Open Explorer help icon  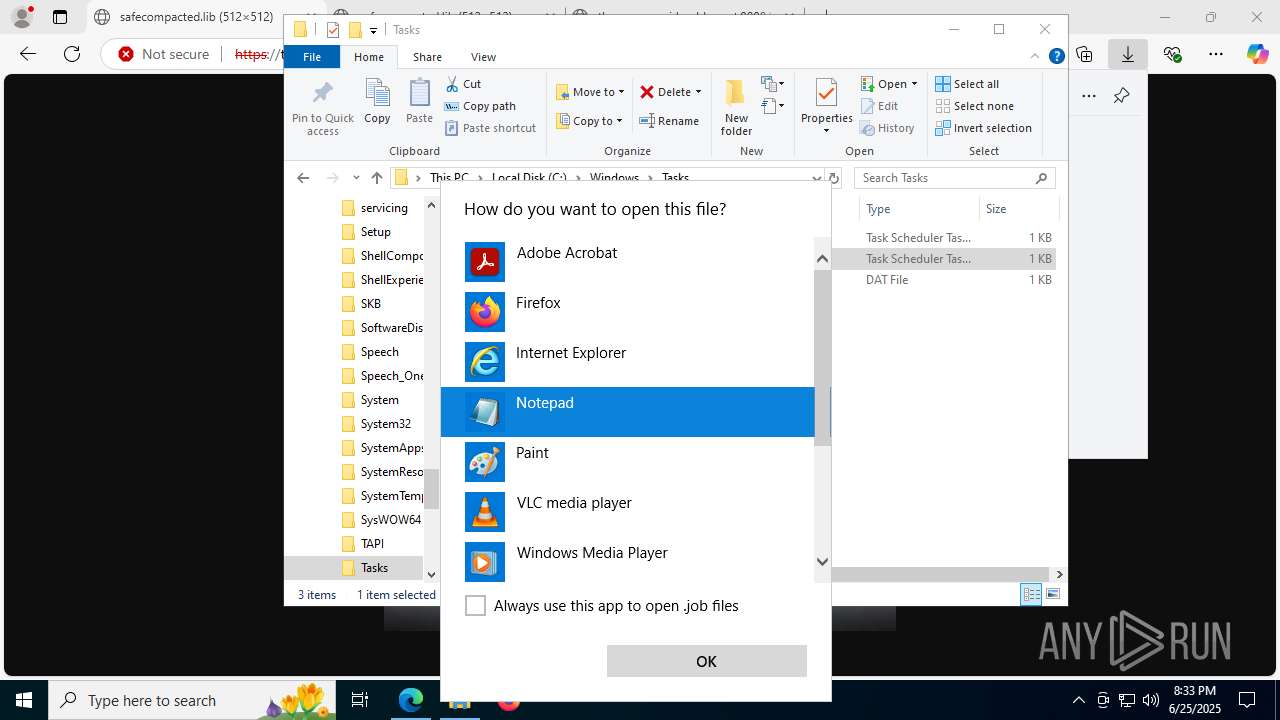pyautogui.click(x=1056, y=57)
